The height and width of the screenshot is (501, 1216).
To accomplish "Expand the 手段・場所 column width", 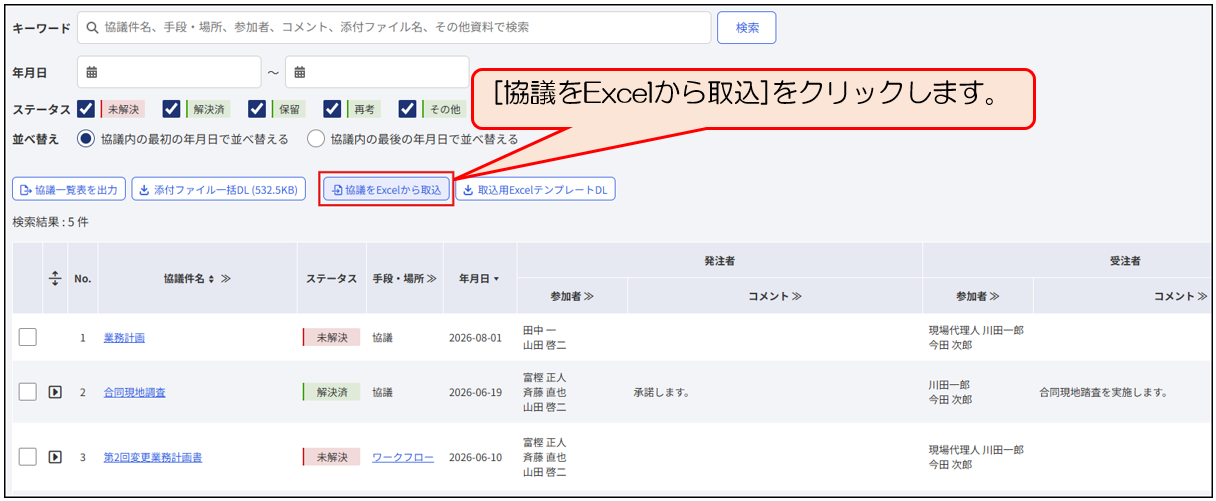I will 431,278.
